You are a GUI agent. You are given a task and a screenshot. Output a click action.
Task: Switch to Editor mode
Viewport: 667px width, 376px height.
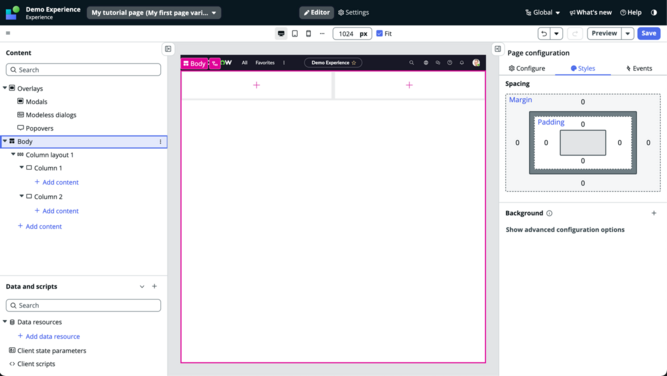[x=316, y=12]
